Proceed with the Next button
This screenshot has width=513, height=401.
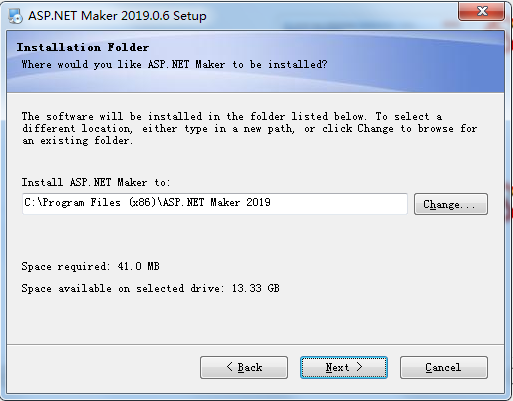[x=344, y=367]
